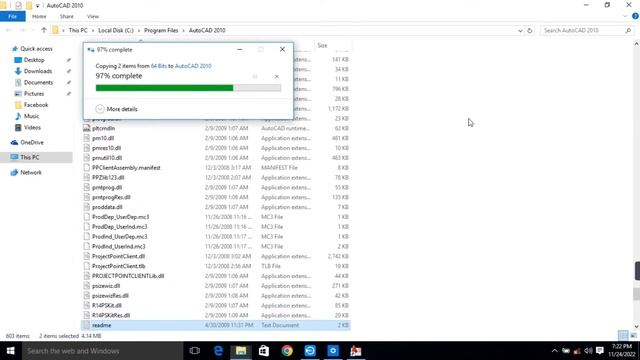
Task: Click the proddata.dll file icon
Action: click(87, 207)
